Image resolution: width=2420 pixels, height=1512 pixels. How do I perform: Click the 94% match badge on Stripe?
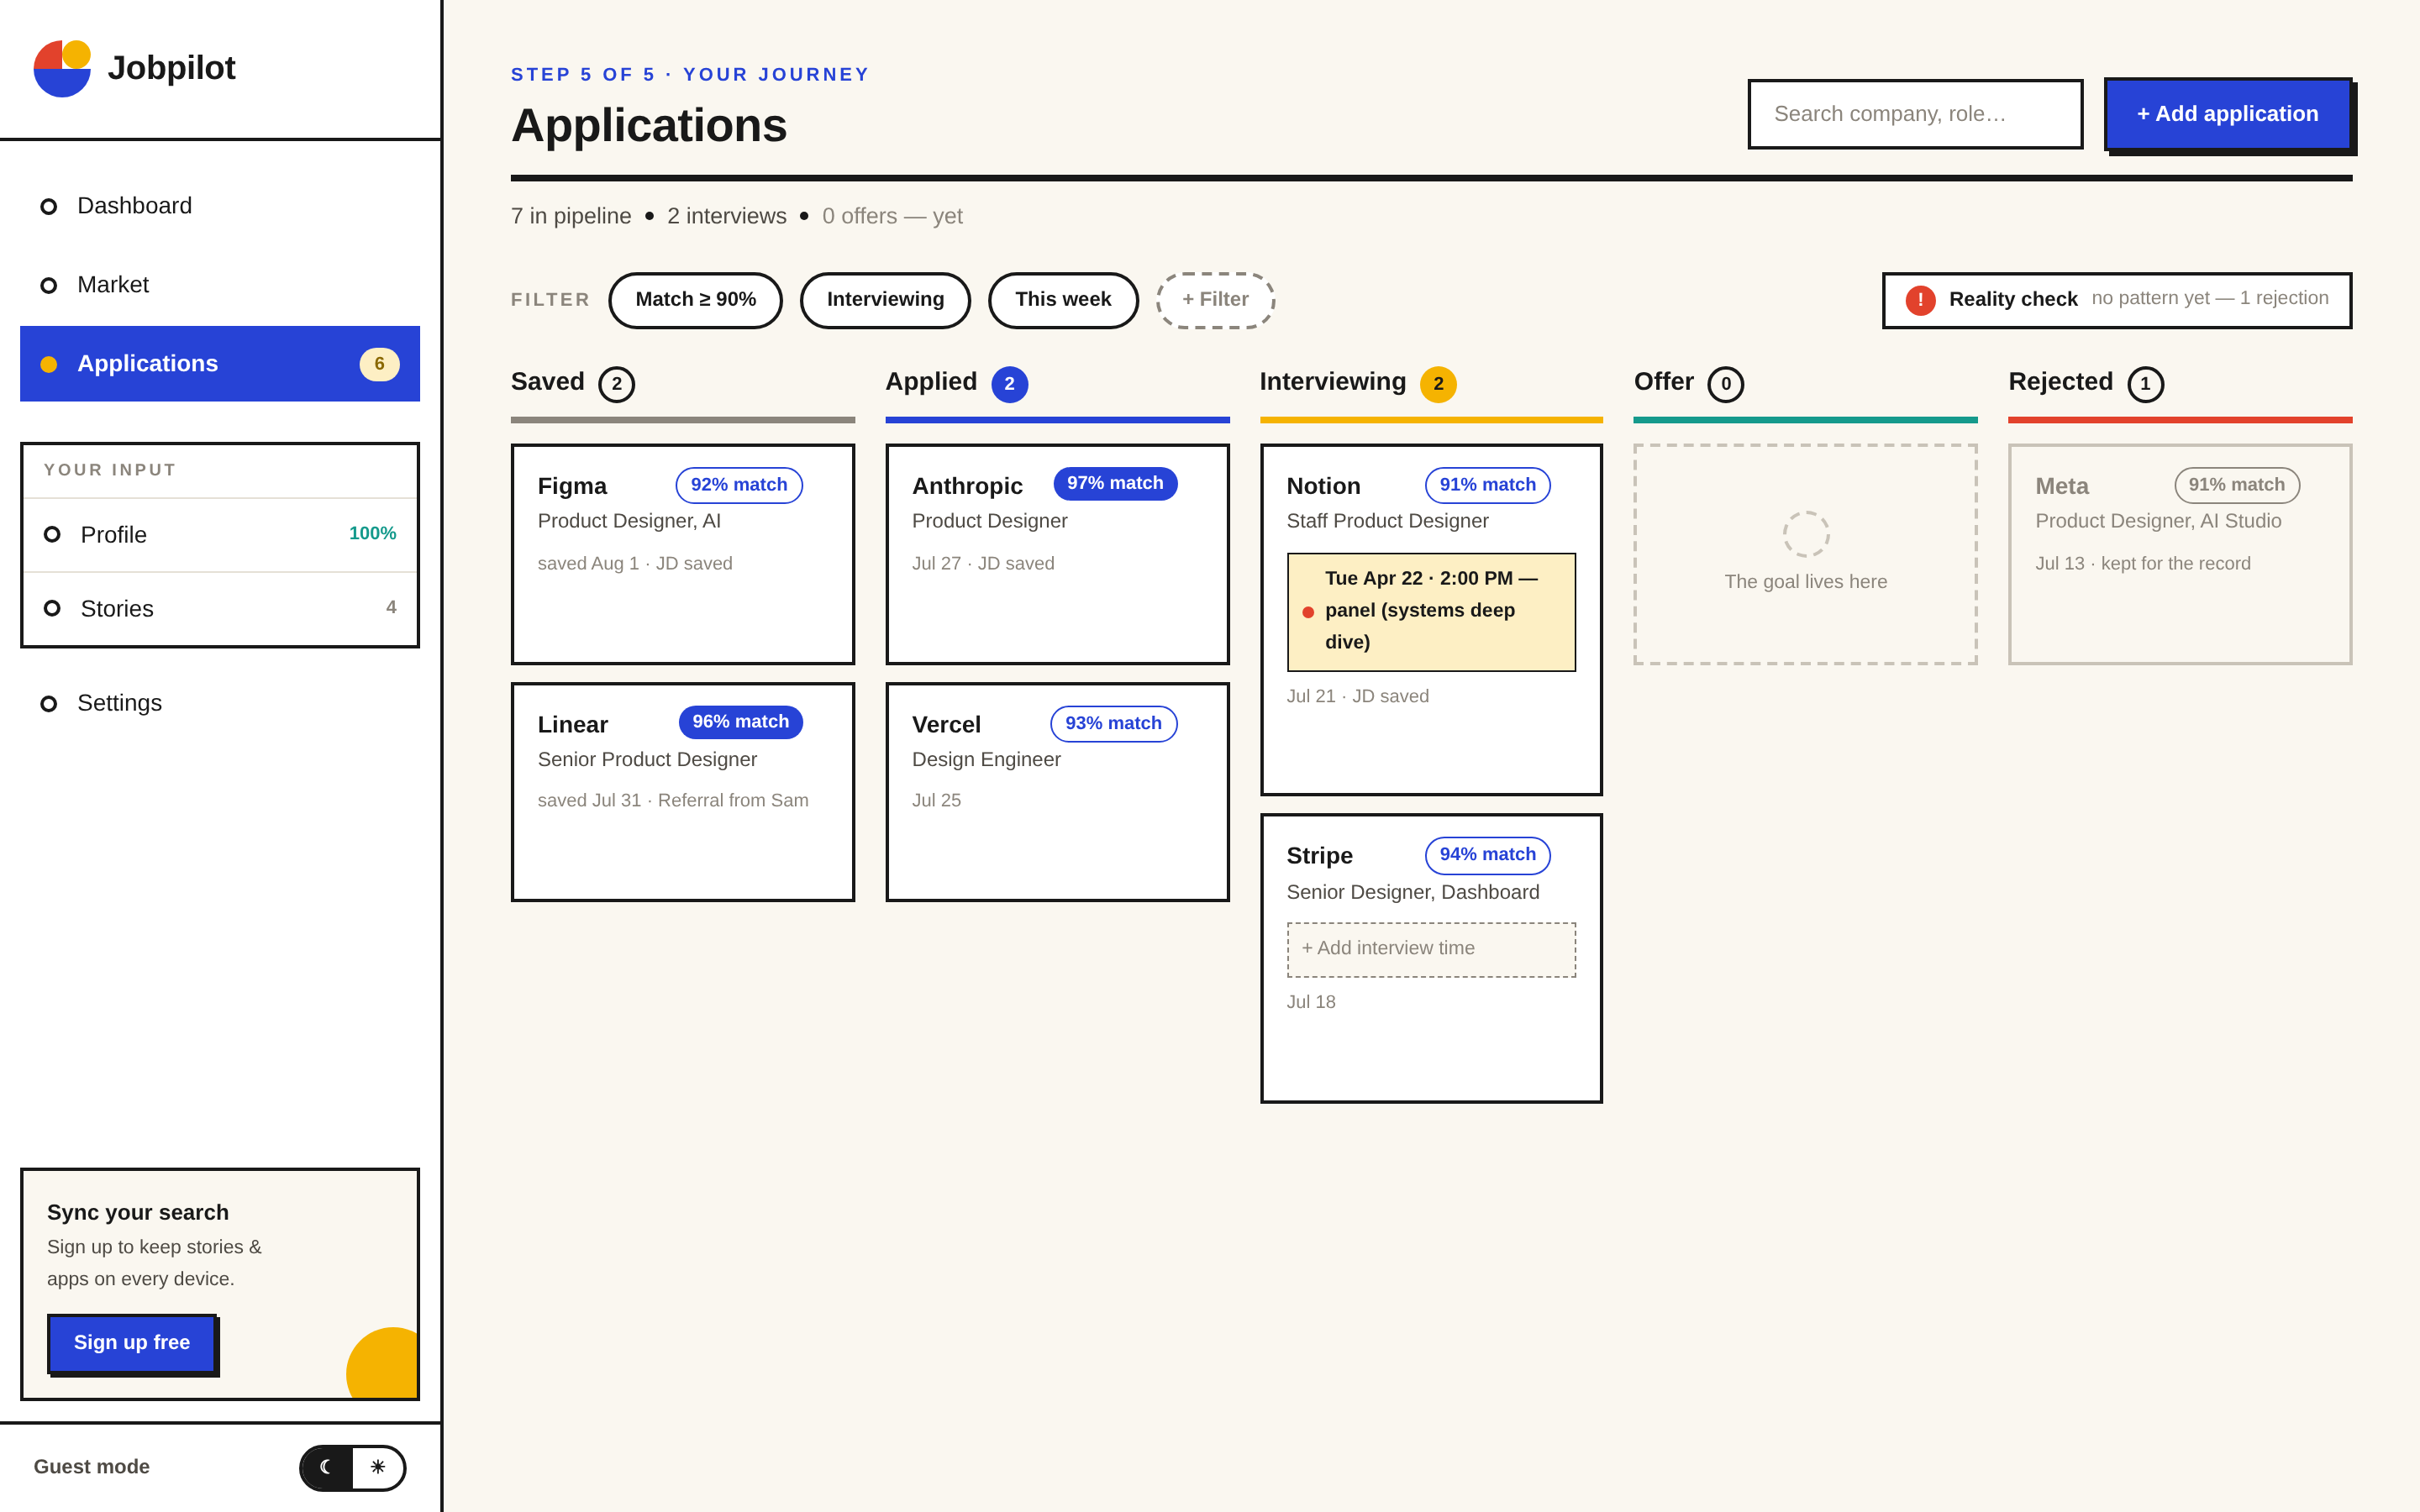(x=1487, y=855)
